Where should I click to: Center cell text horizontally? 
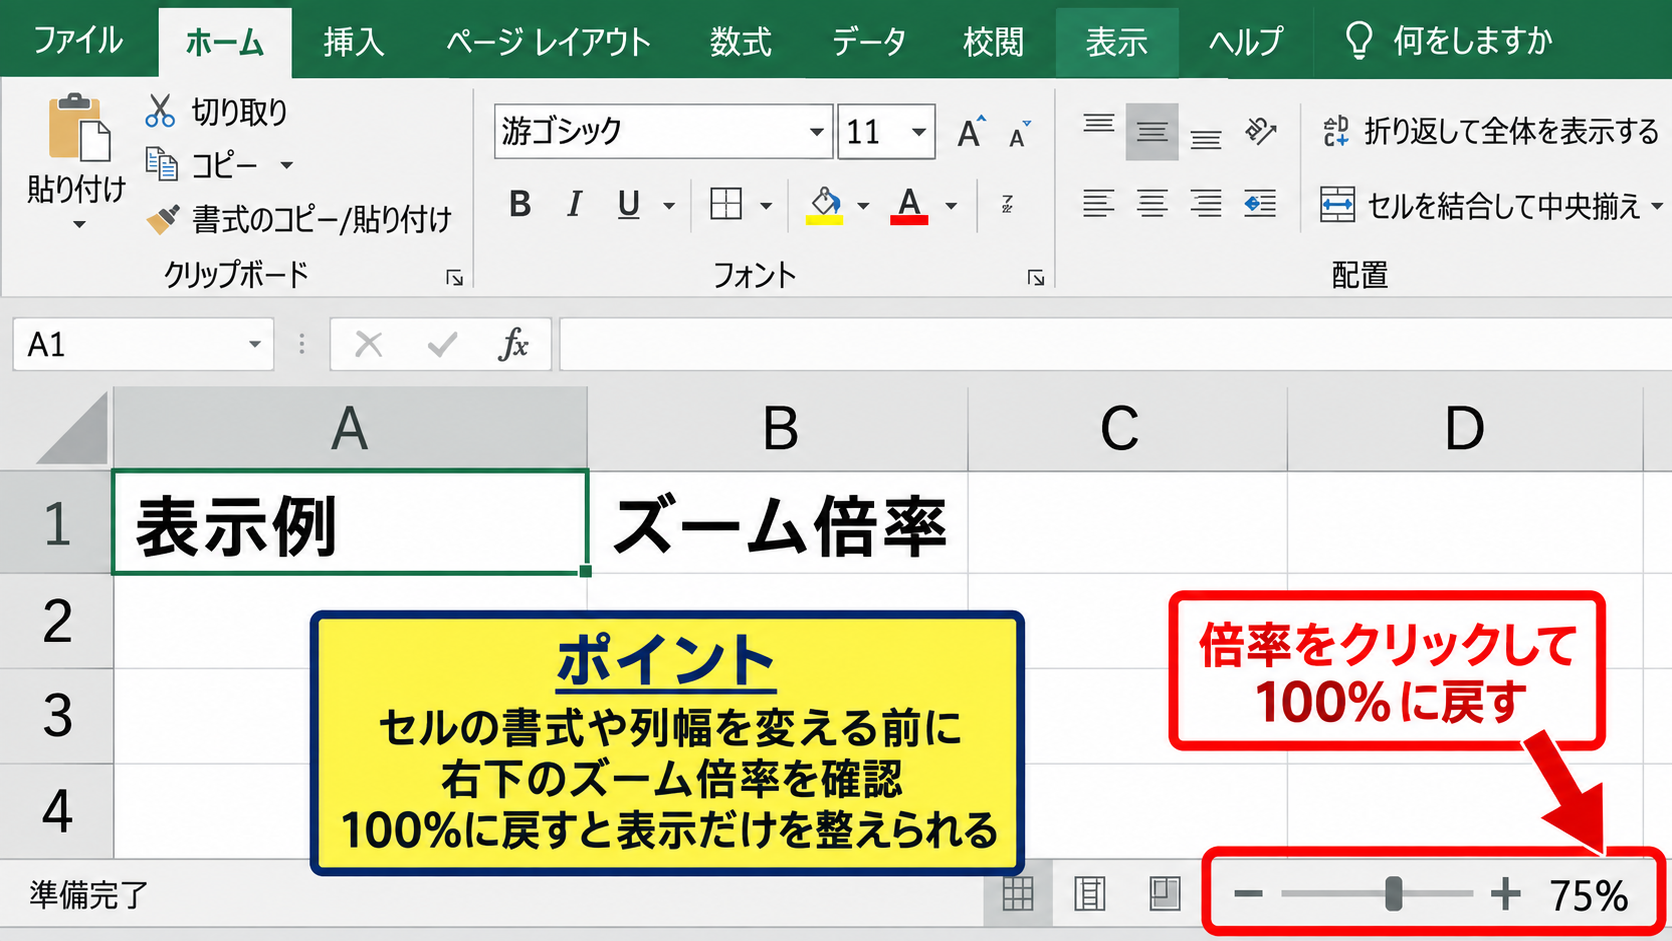click(x=1152, y=204)
